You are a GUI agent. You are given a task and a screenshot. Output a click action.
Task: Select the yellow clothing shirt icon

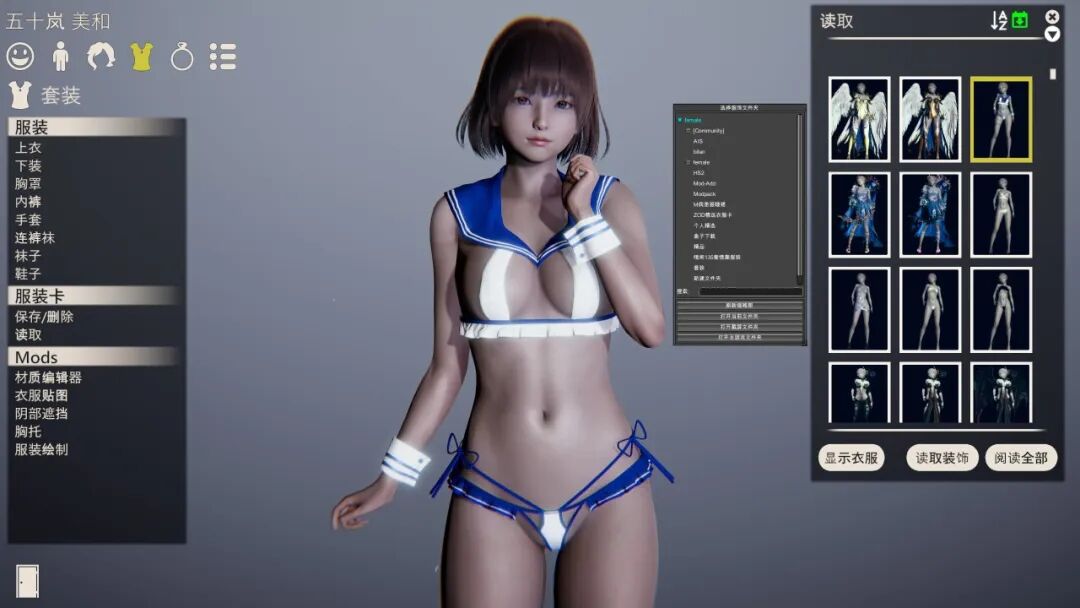141,56
